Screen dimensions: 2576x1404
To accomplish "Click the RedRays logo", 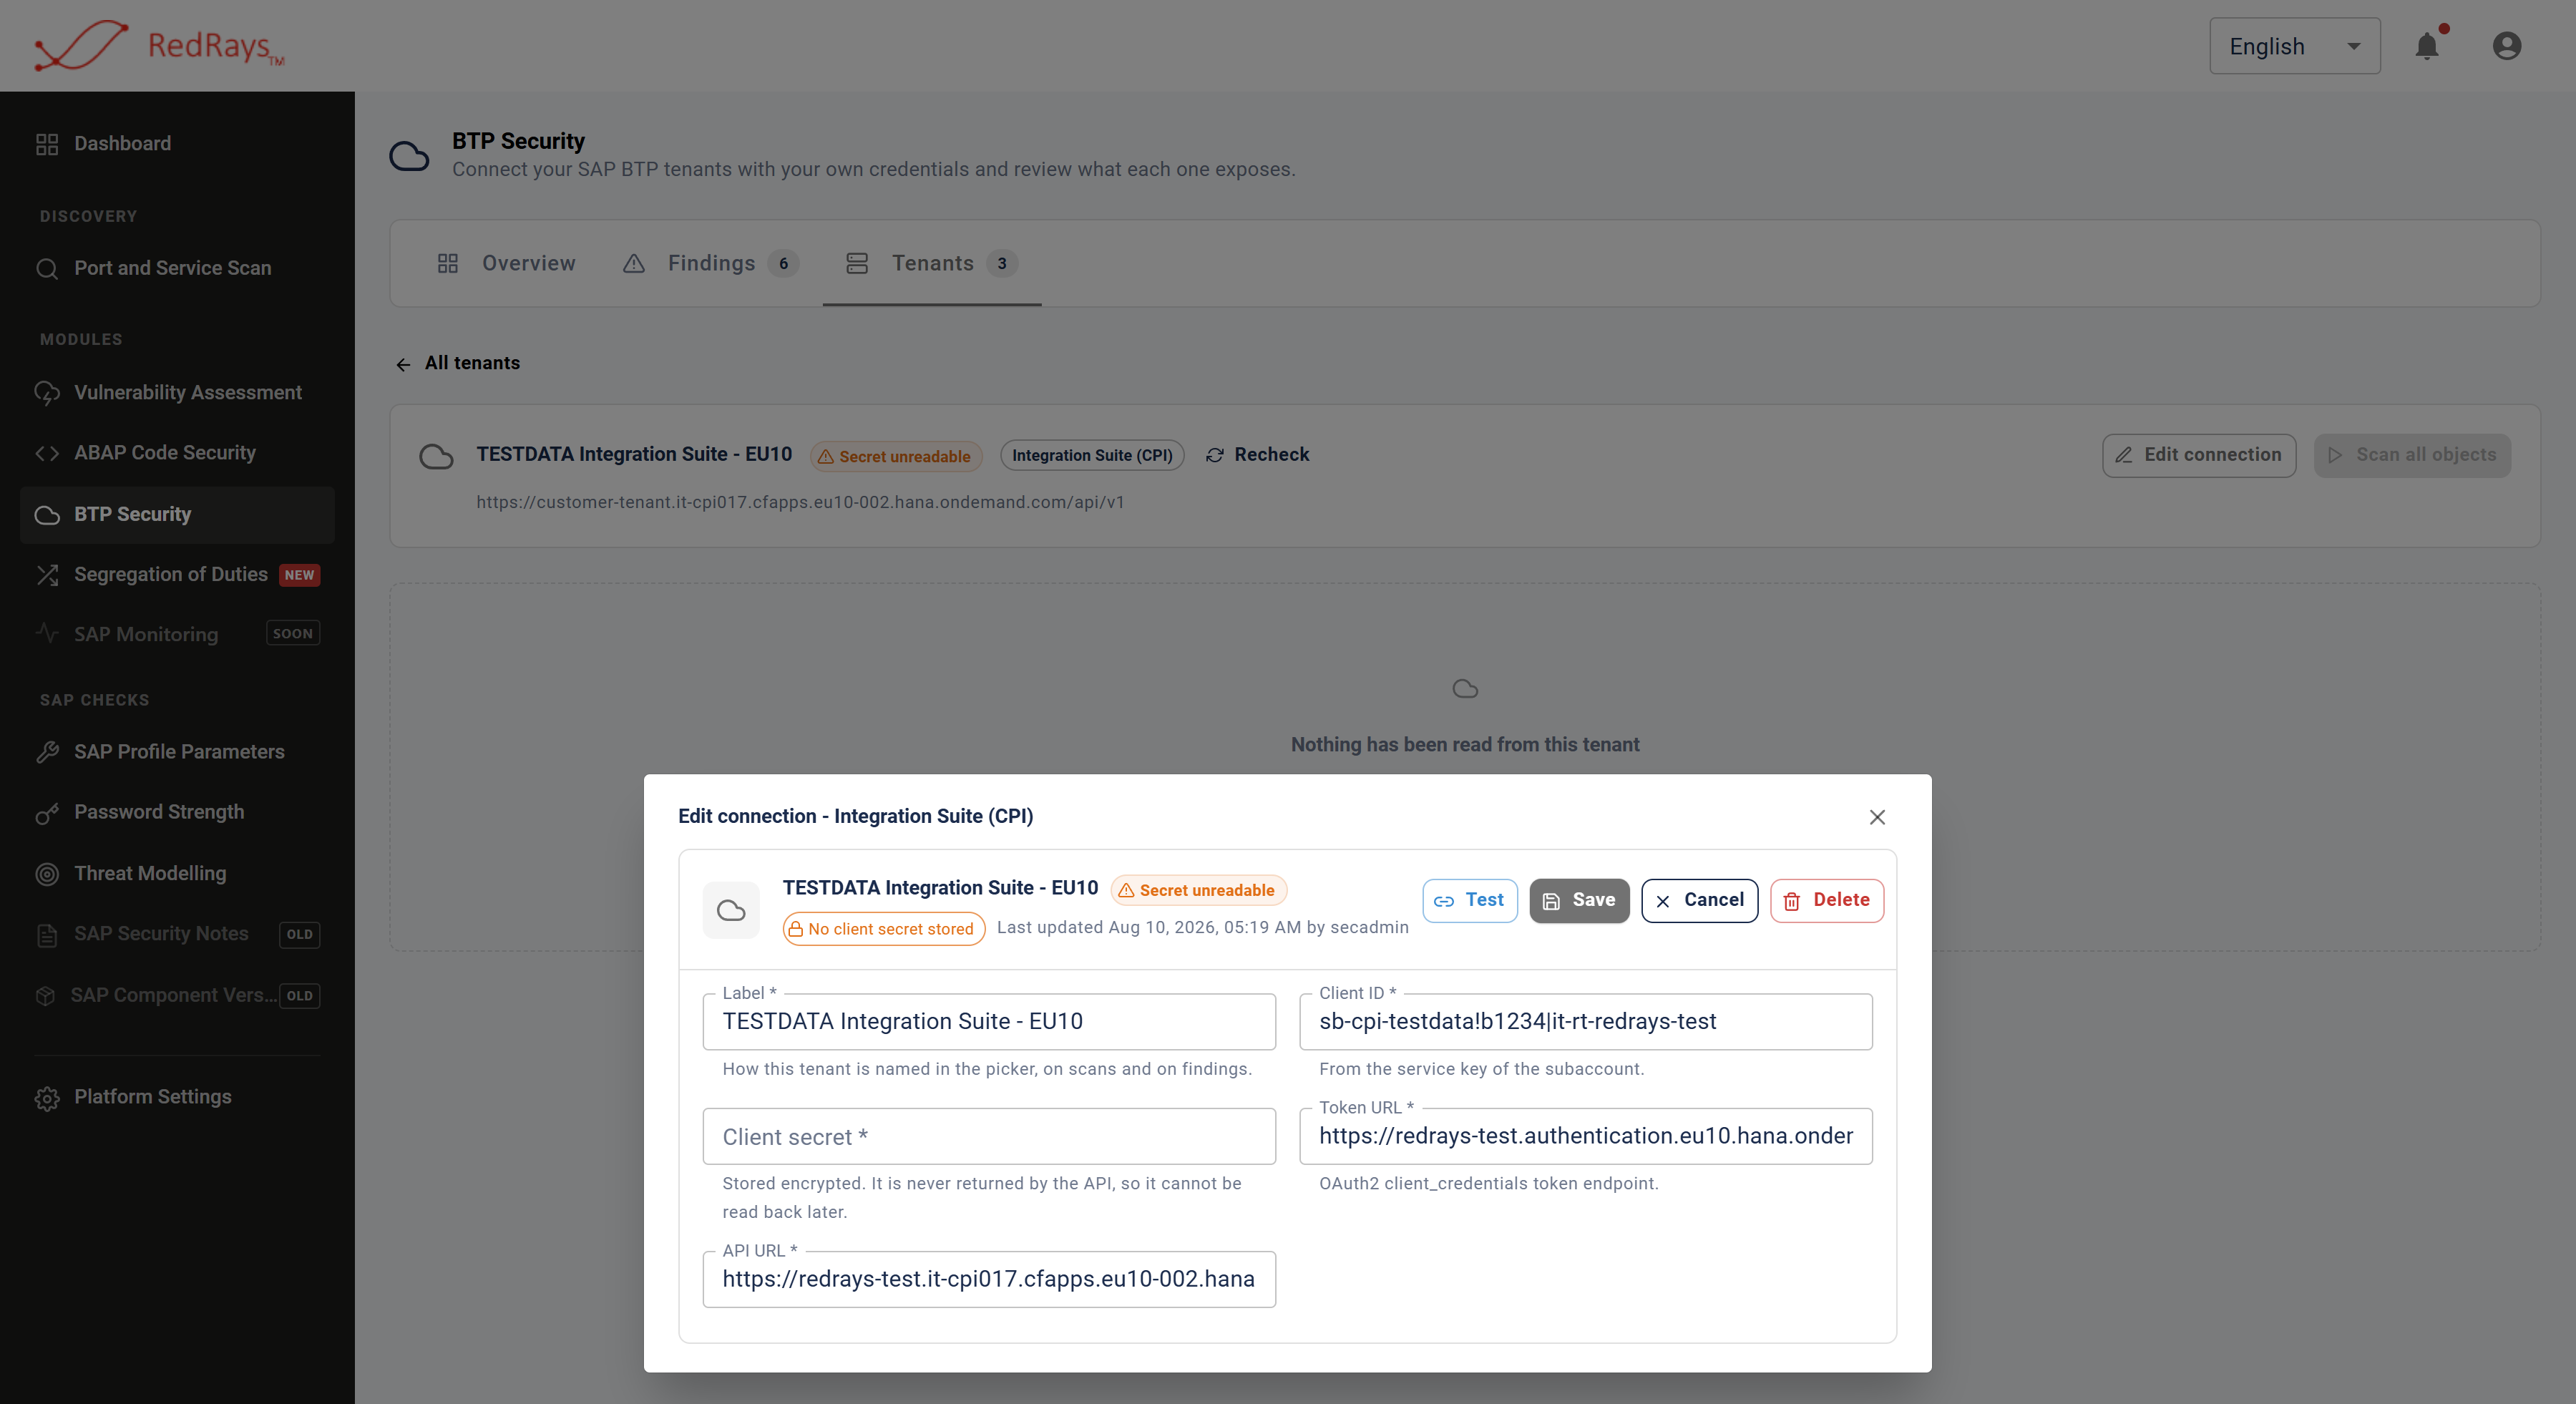I will (160, 46).
